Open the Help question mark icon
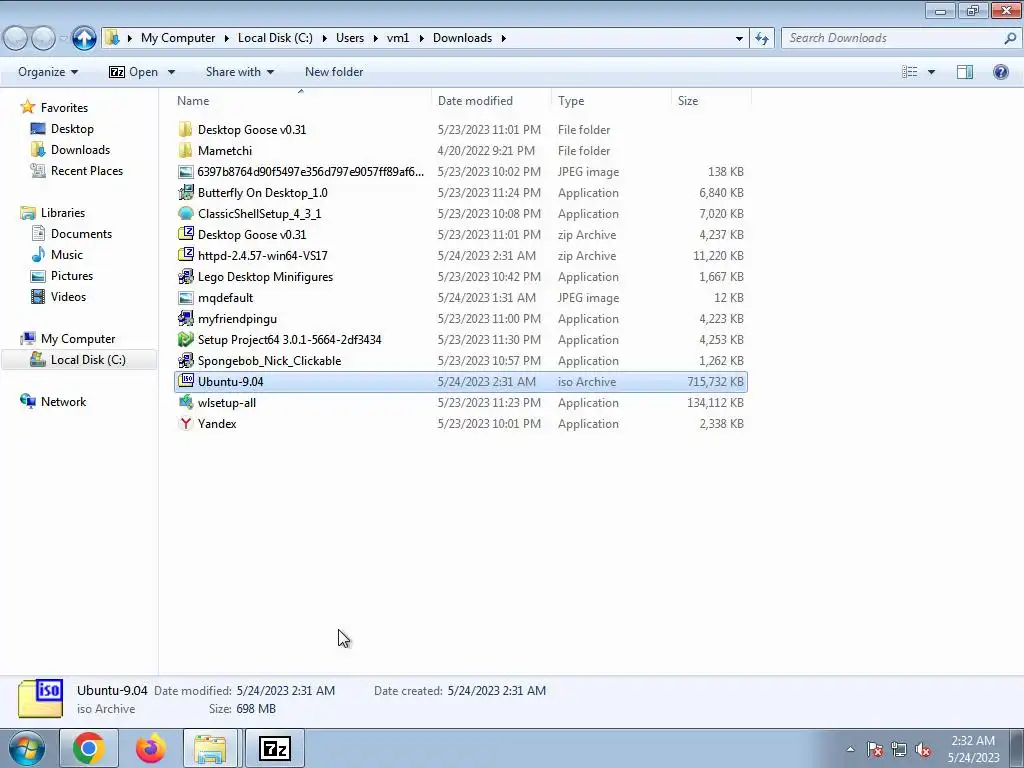The width and height of the screenshot is (1024, 768). 1000,72
